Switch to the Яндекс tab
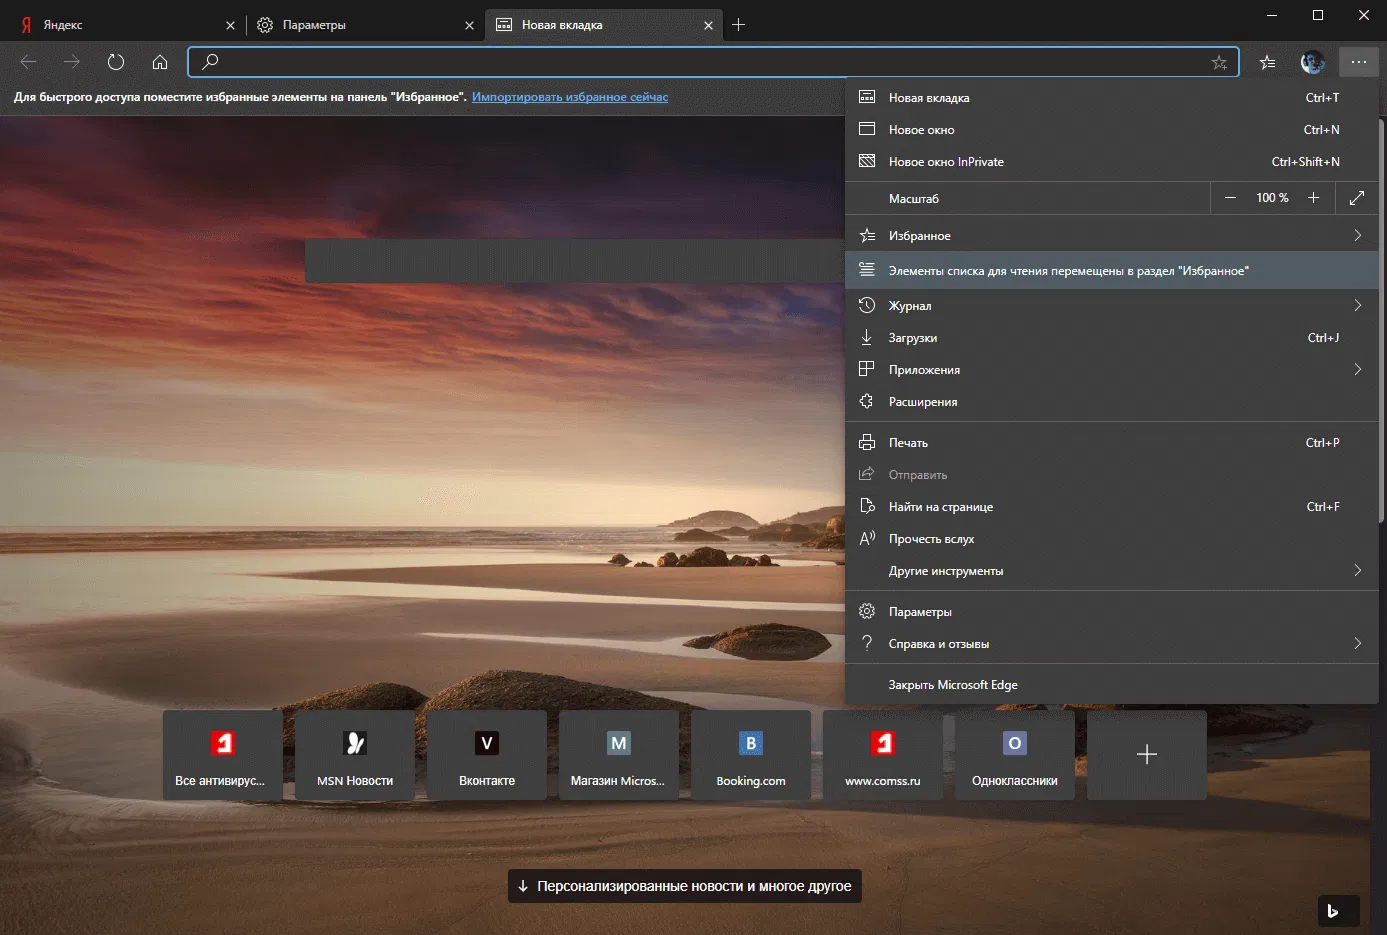Image resolution: width=1387 pixels, height=935 pixels. pos(120,25)
